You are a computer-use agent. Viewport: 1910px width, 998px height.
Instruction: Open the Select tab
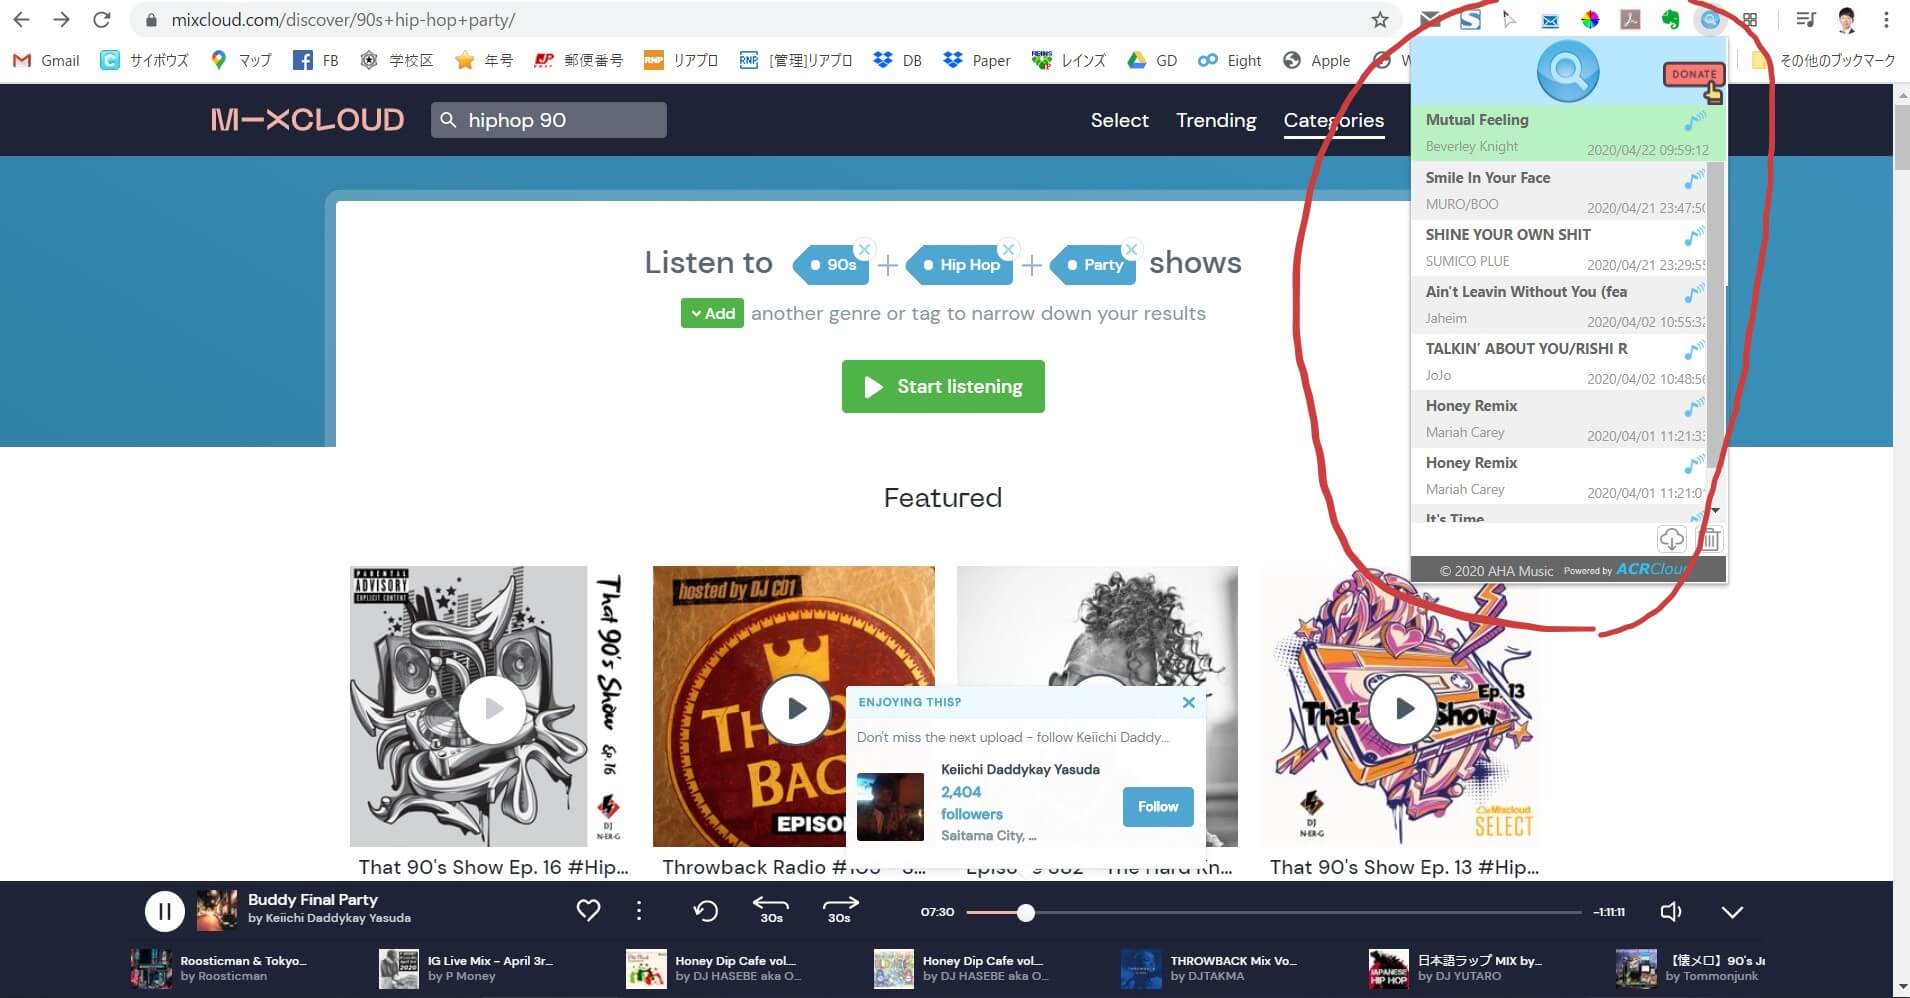(x=1119, y=120)
